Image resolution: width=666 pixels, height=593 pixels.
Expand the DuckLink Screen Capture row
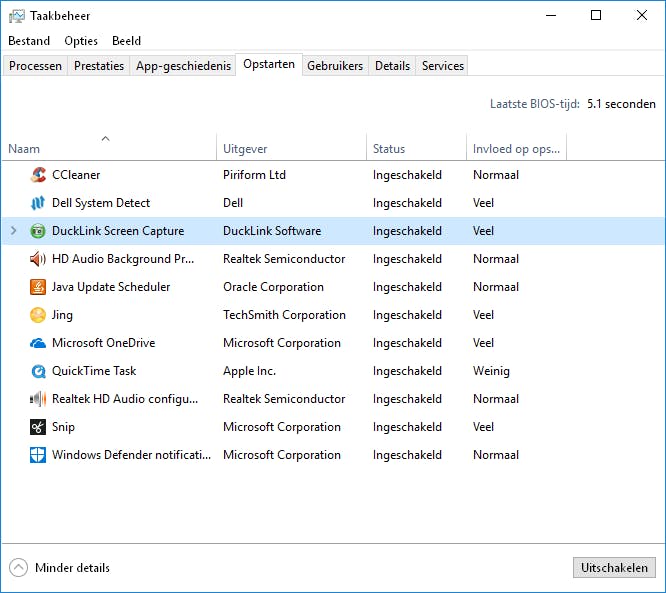13,231
